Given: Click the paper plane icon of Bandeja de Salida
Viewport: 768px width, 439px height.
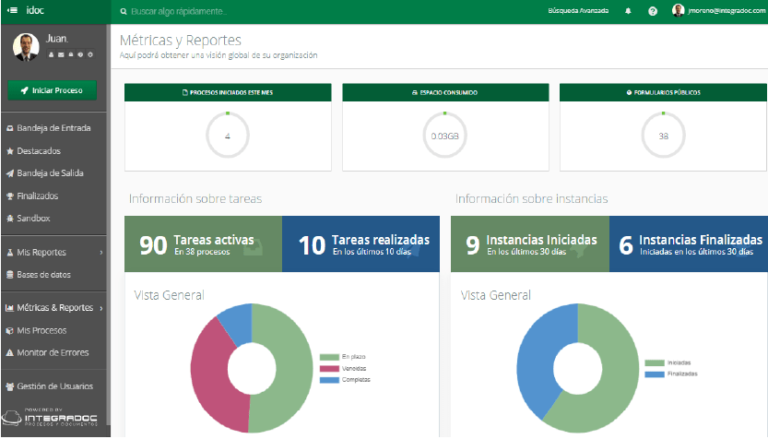Looking at the screenshot, I should tap(10, 173).
